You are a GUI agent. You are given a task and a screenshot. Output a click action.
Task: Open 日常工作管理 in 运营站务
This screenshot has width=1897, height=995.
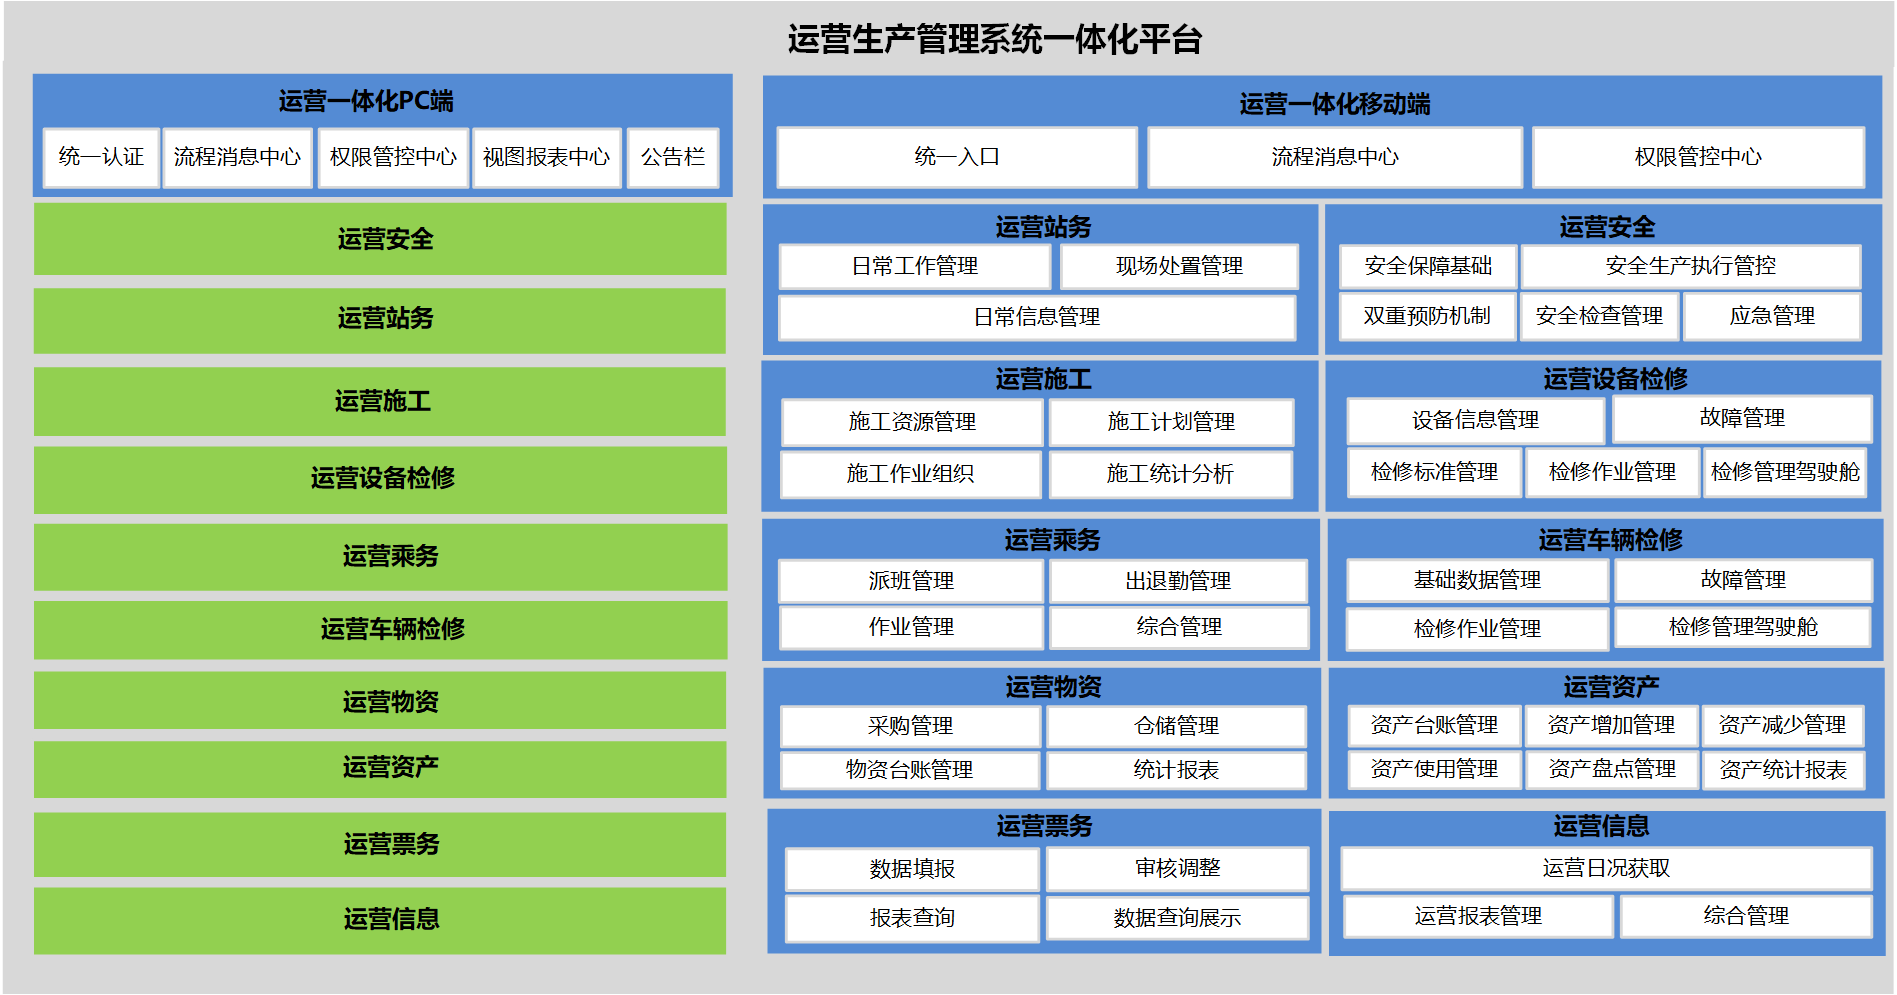(914, 266)
